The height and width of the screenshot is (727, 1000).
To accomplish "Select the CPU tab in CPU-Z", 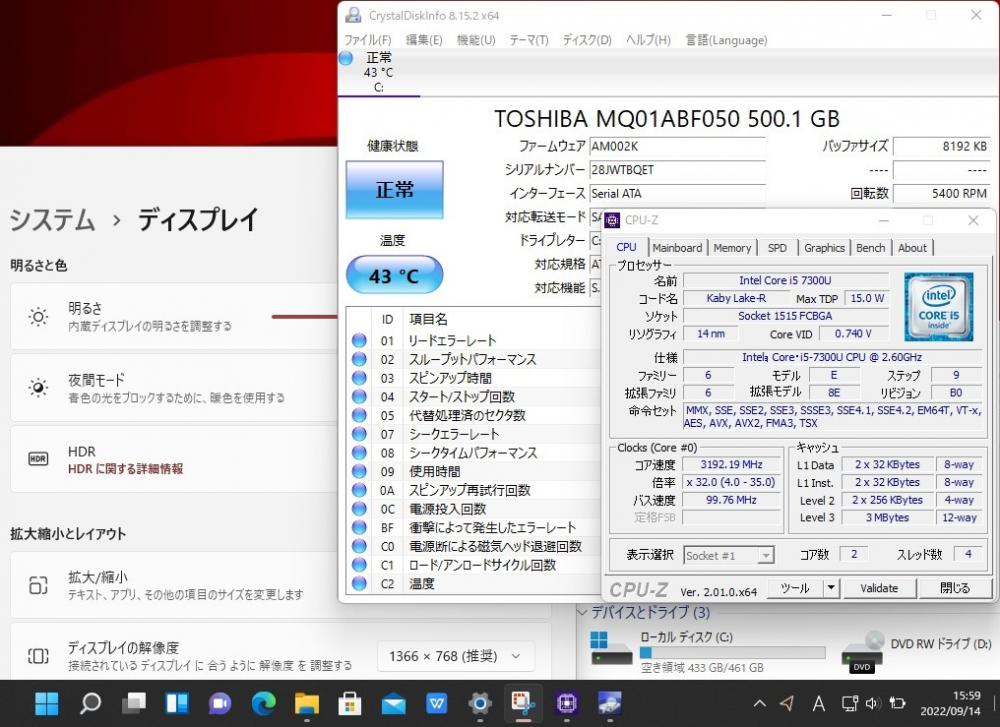I will pos(626,247).
